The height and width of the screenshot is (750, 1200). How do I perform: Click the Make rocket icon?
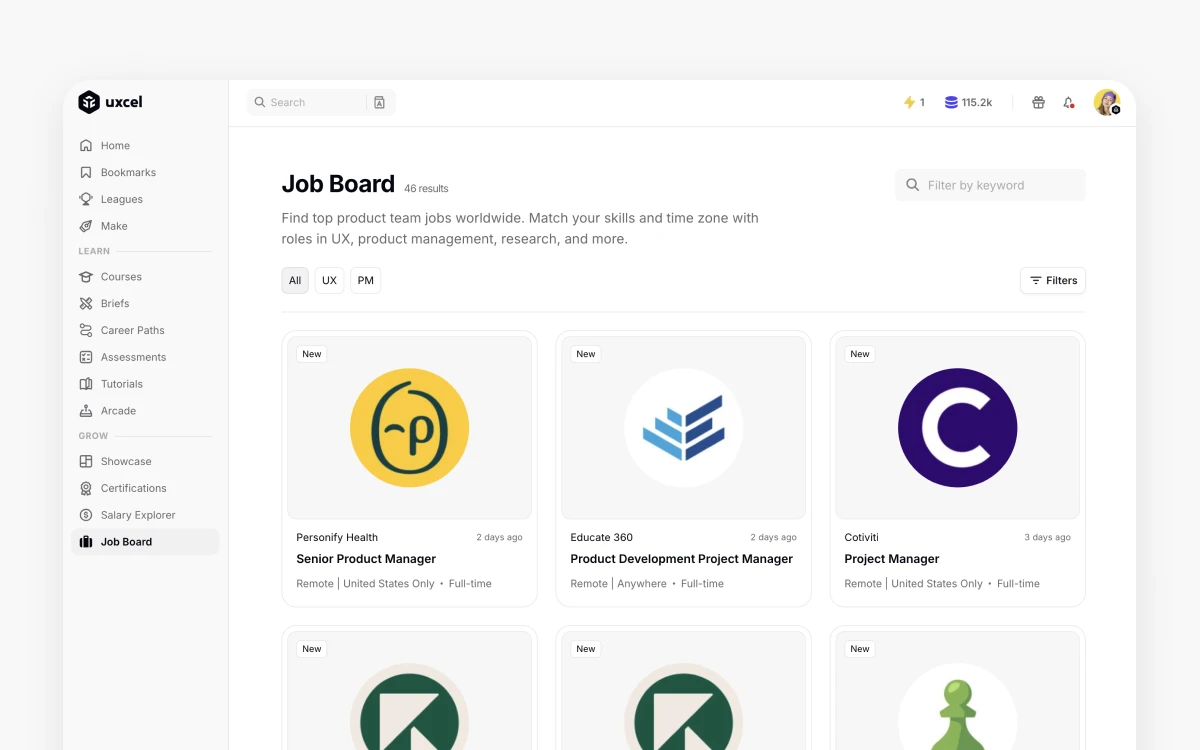[86, 226]
